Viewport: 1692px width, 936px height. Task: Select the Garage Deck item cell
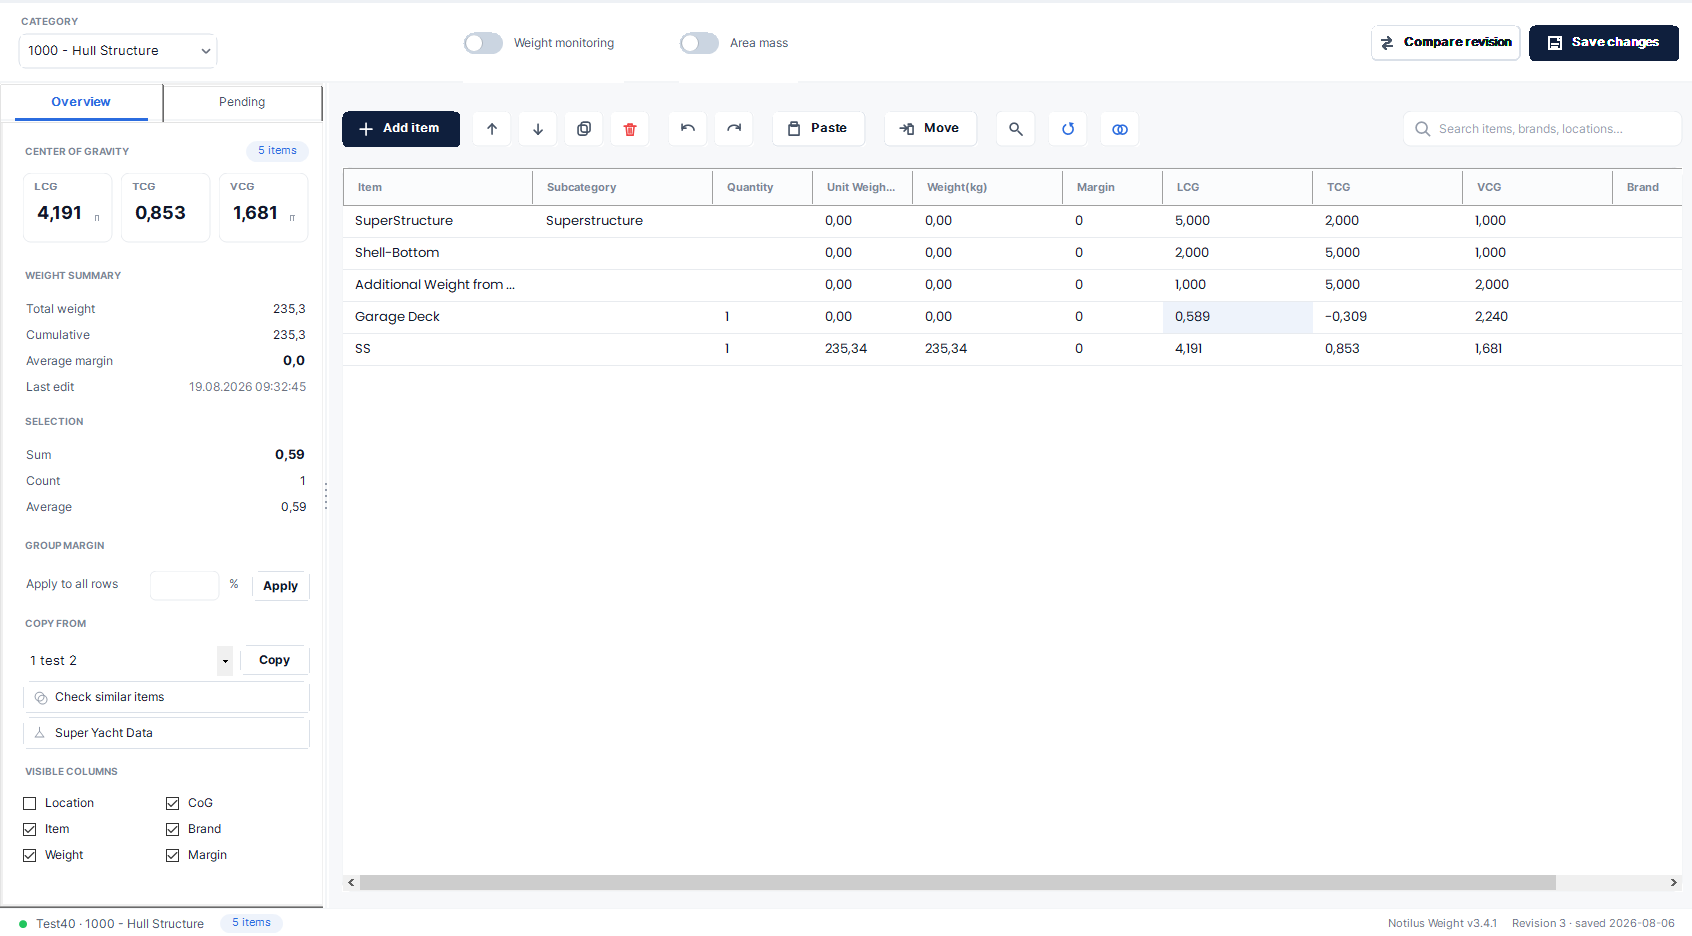coord(438,317)
